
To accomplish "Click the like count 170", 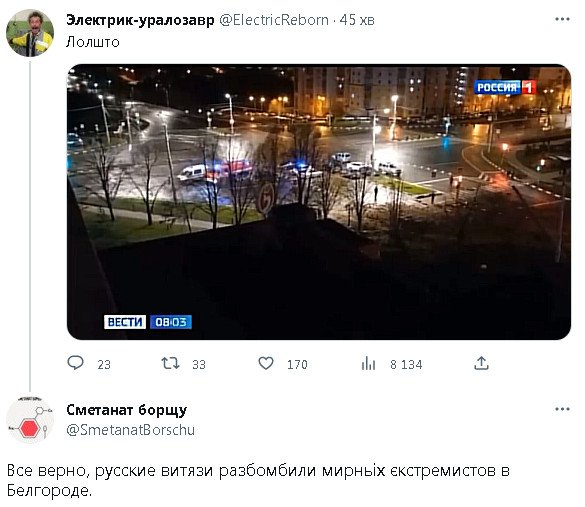I will [297, 364].
